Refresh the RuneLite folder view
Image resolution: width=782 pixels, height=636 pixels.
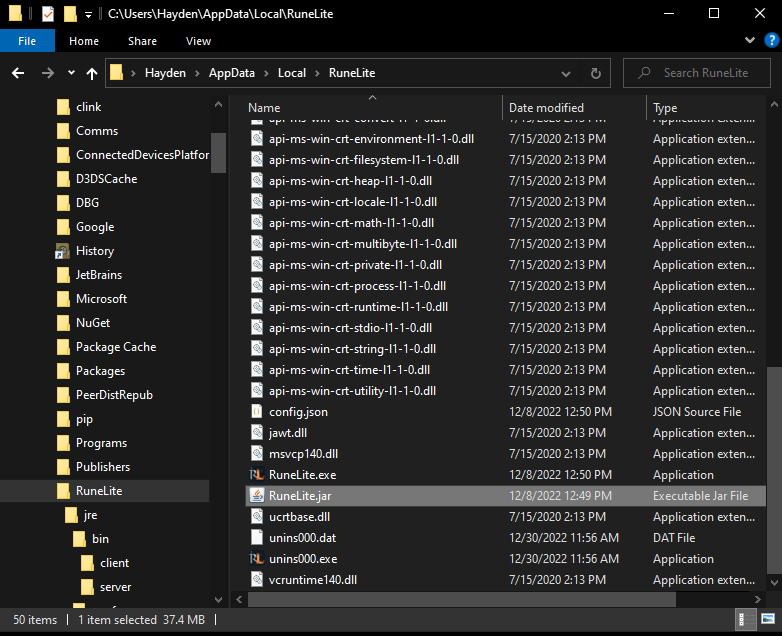pos(595,73)
